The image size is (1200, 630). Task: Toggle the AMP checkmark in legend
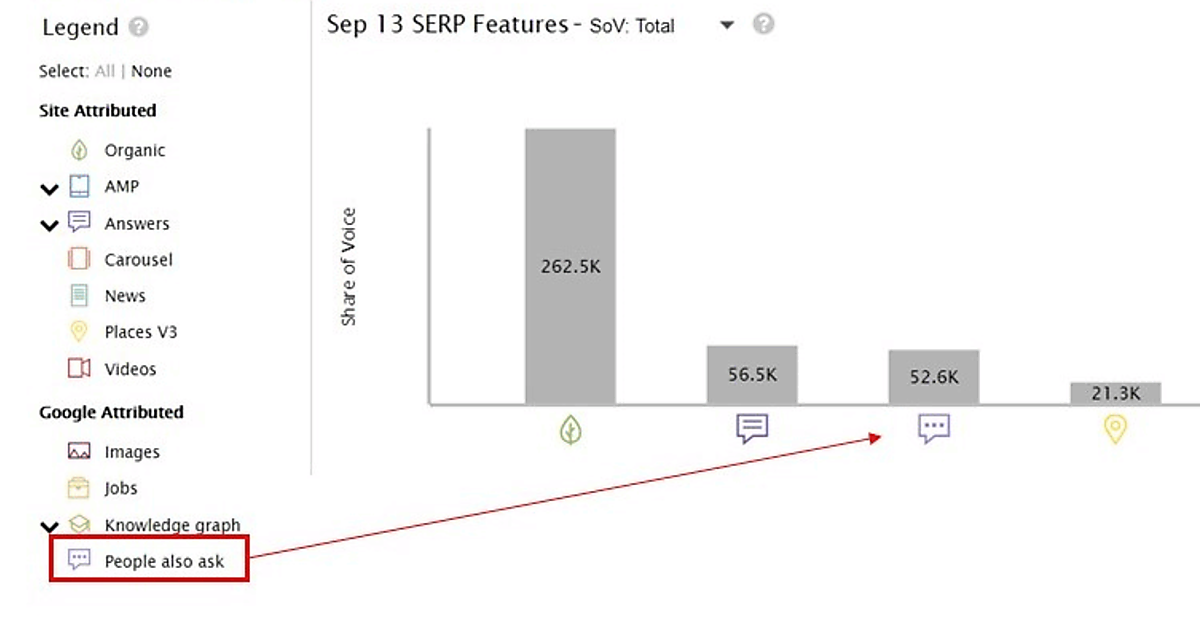[x=49, y=188]
